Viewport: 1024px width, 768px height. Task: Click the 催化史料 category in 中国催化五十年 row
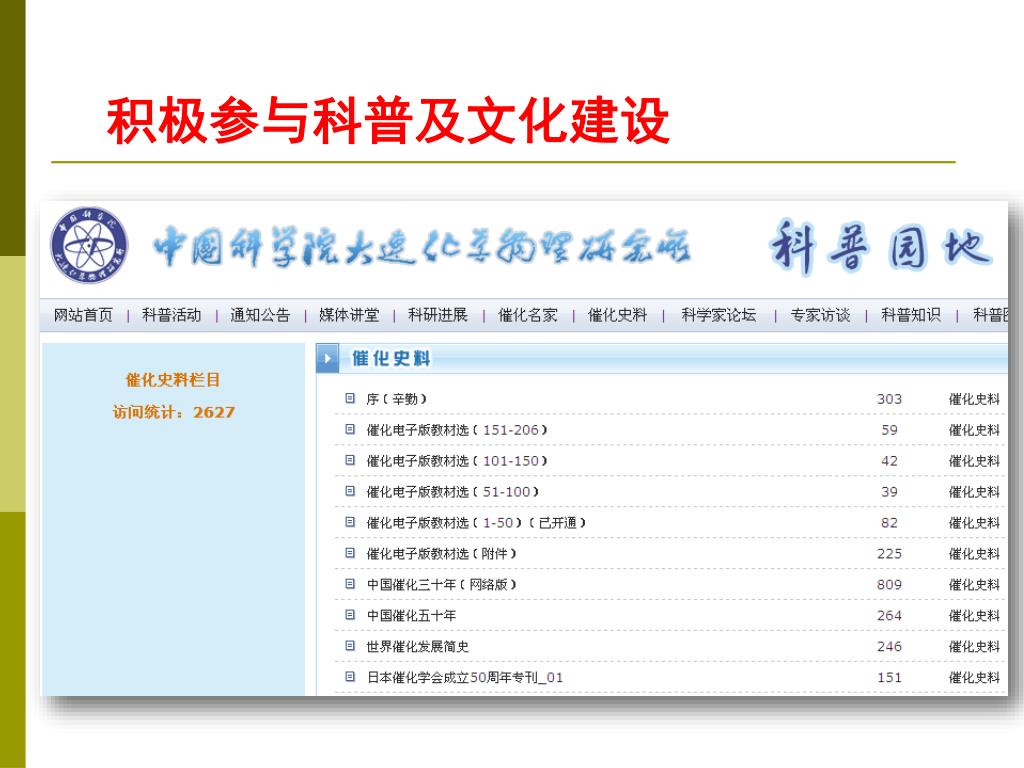click(974, 615)
